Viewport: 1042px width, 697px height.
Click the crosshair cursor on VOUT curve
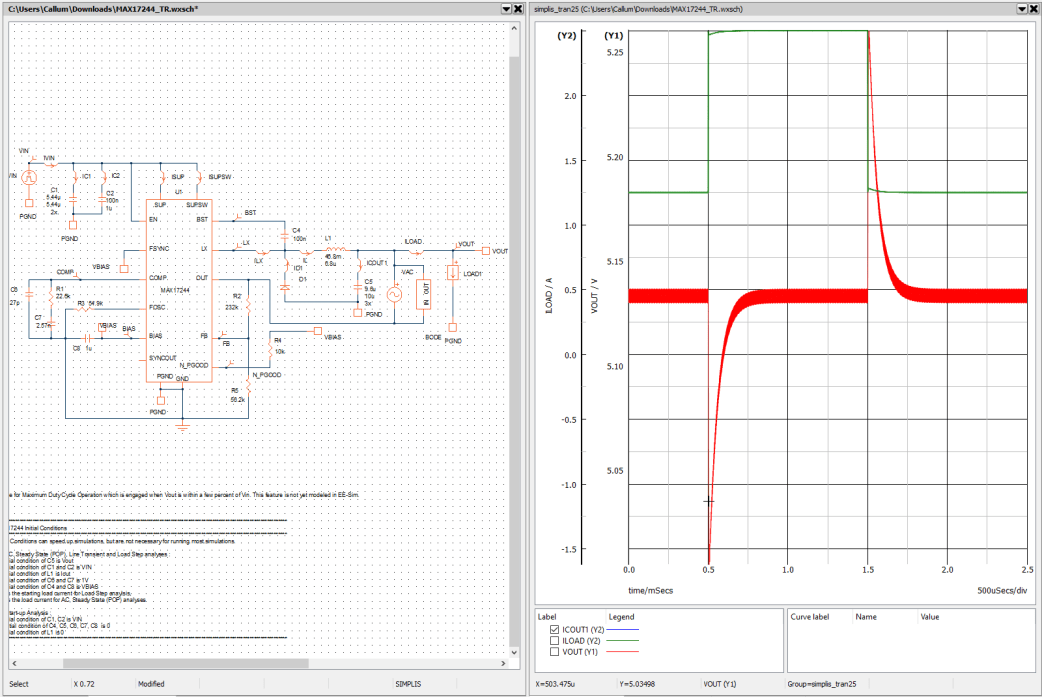point(708,501)
